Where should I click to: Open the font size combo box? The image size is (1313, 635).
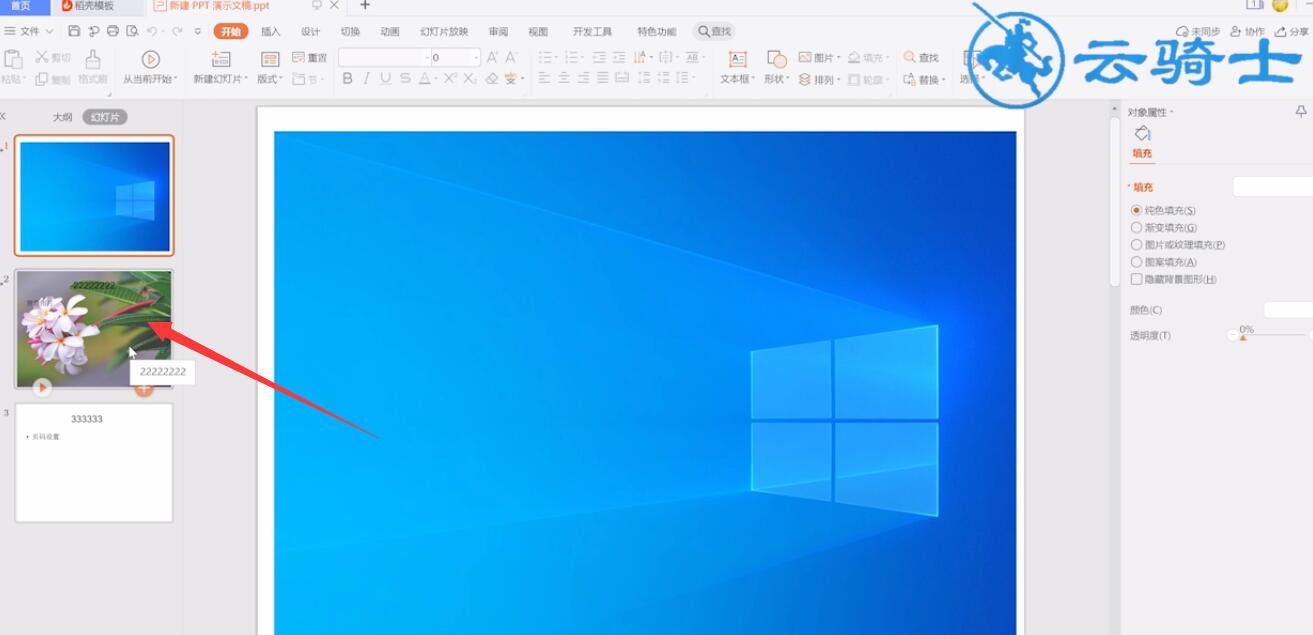[x=455, y=58]
